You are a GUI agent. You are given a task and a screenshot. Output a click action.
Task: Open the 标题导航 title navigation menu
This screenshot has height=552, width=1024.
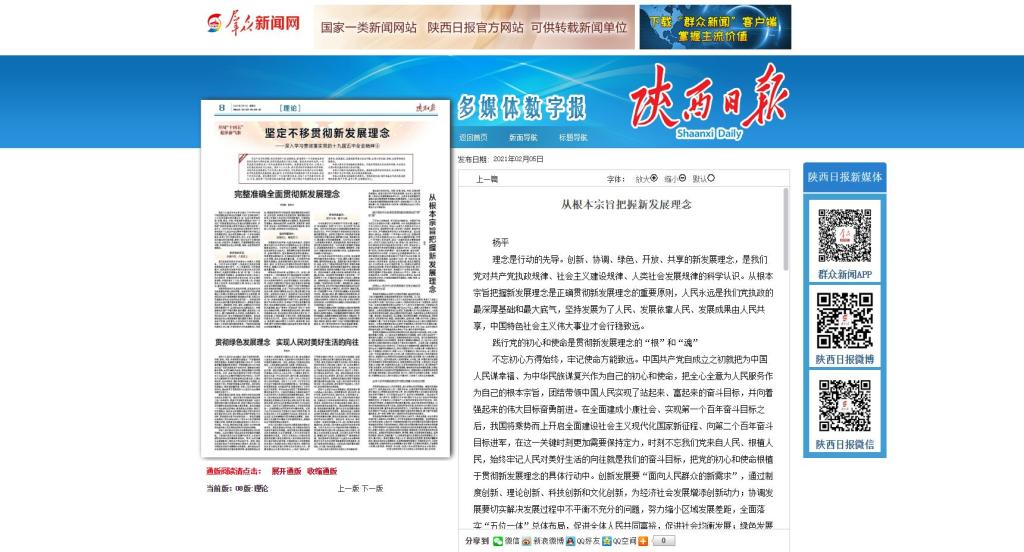coord(573,137)
